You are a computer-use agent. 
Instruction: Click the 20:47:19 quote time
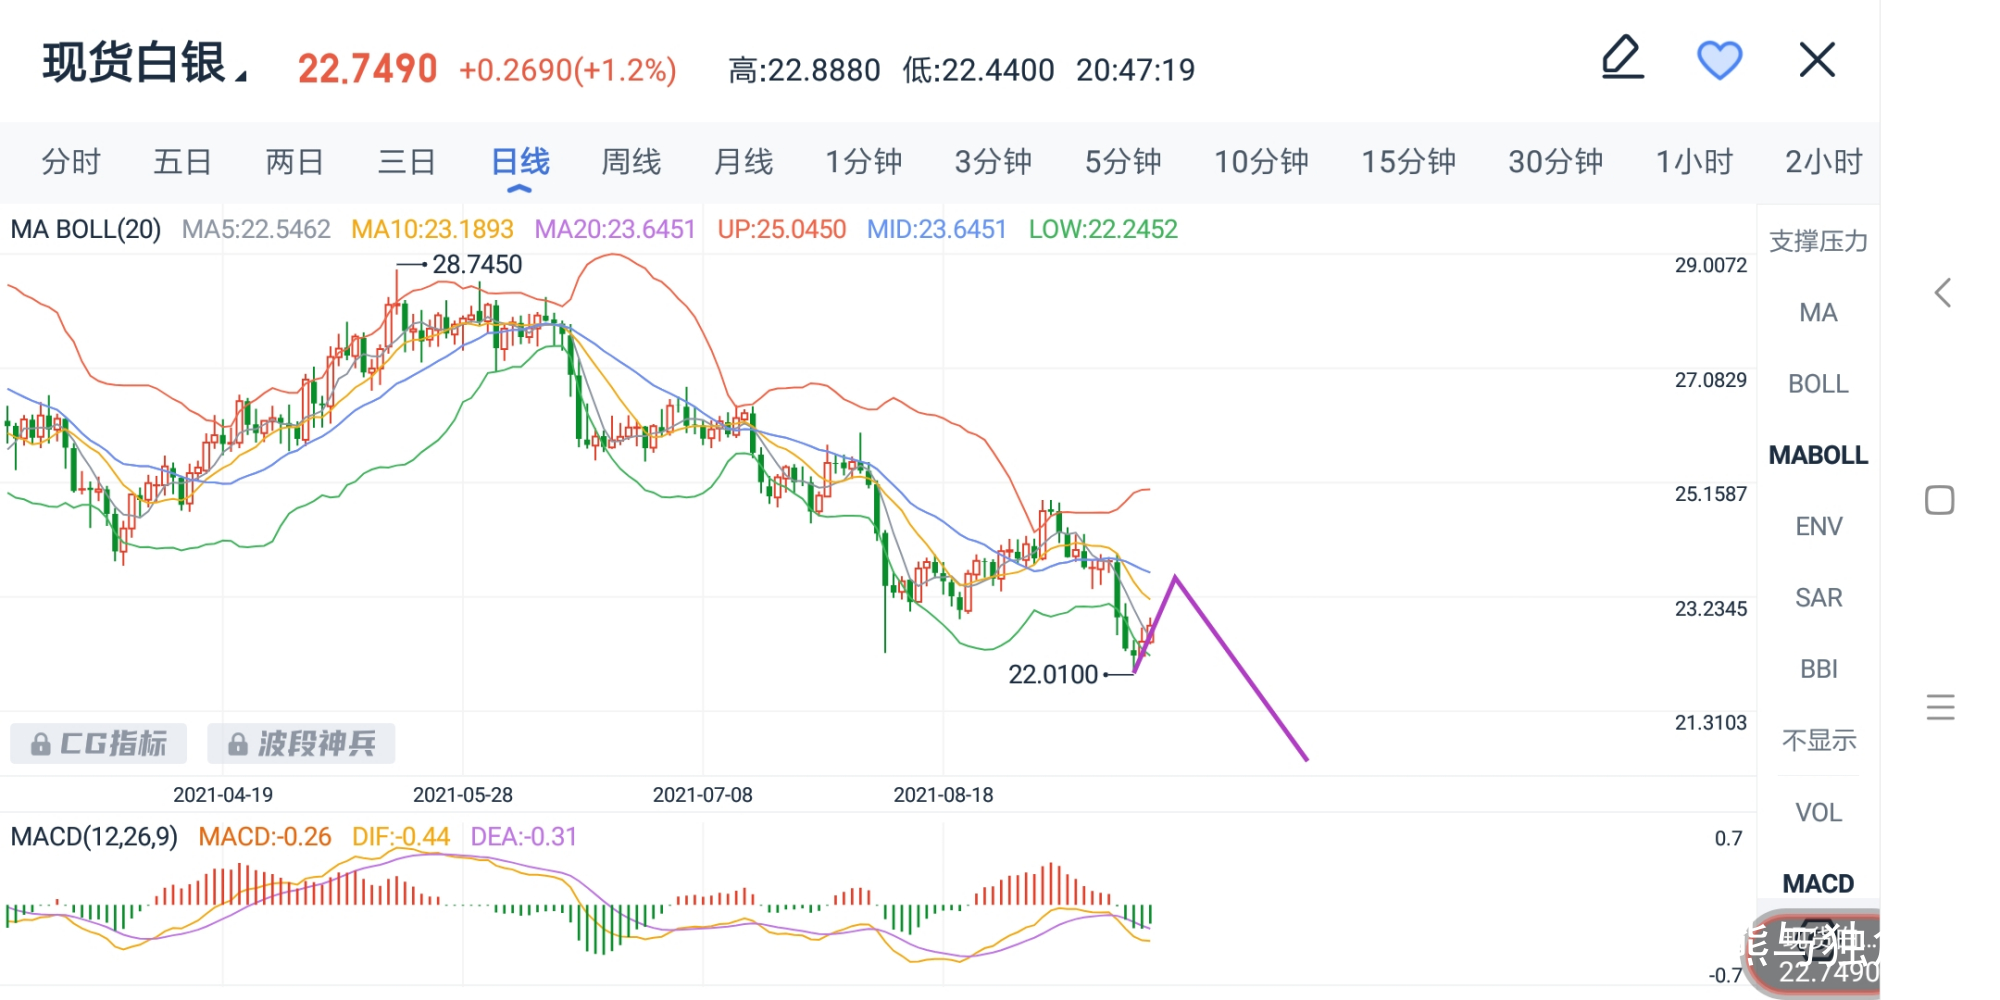click(1136, 70)
